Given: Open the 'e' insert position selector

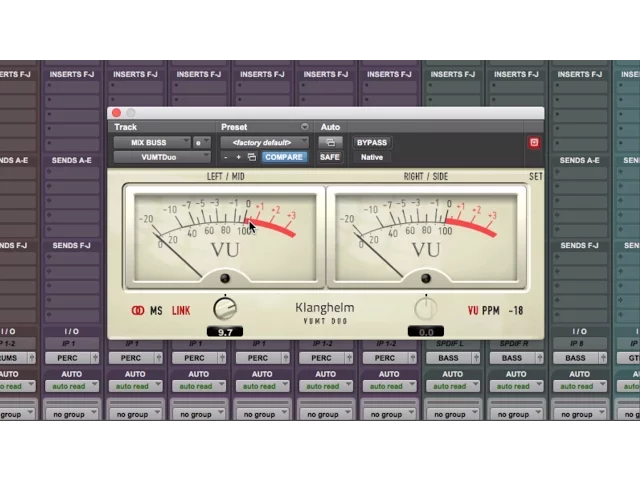Looking at the screenshot, I should point(202,142).
